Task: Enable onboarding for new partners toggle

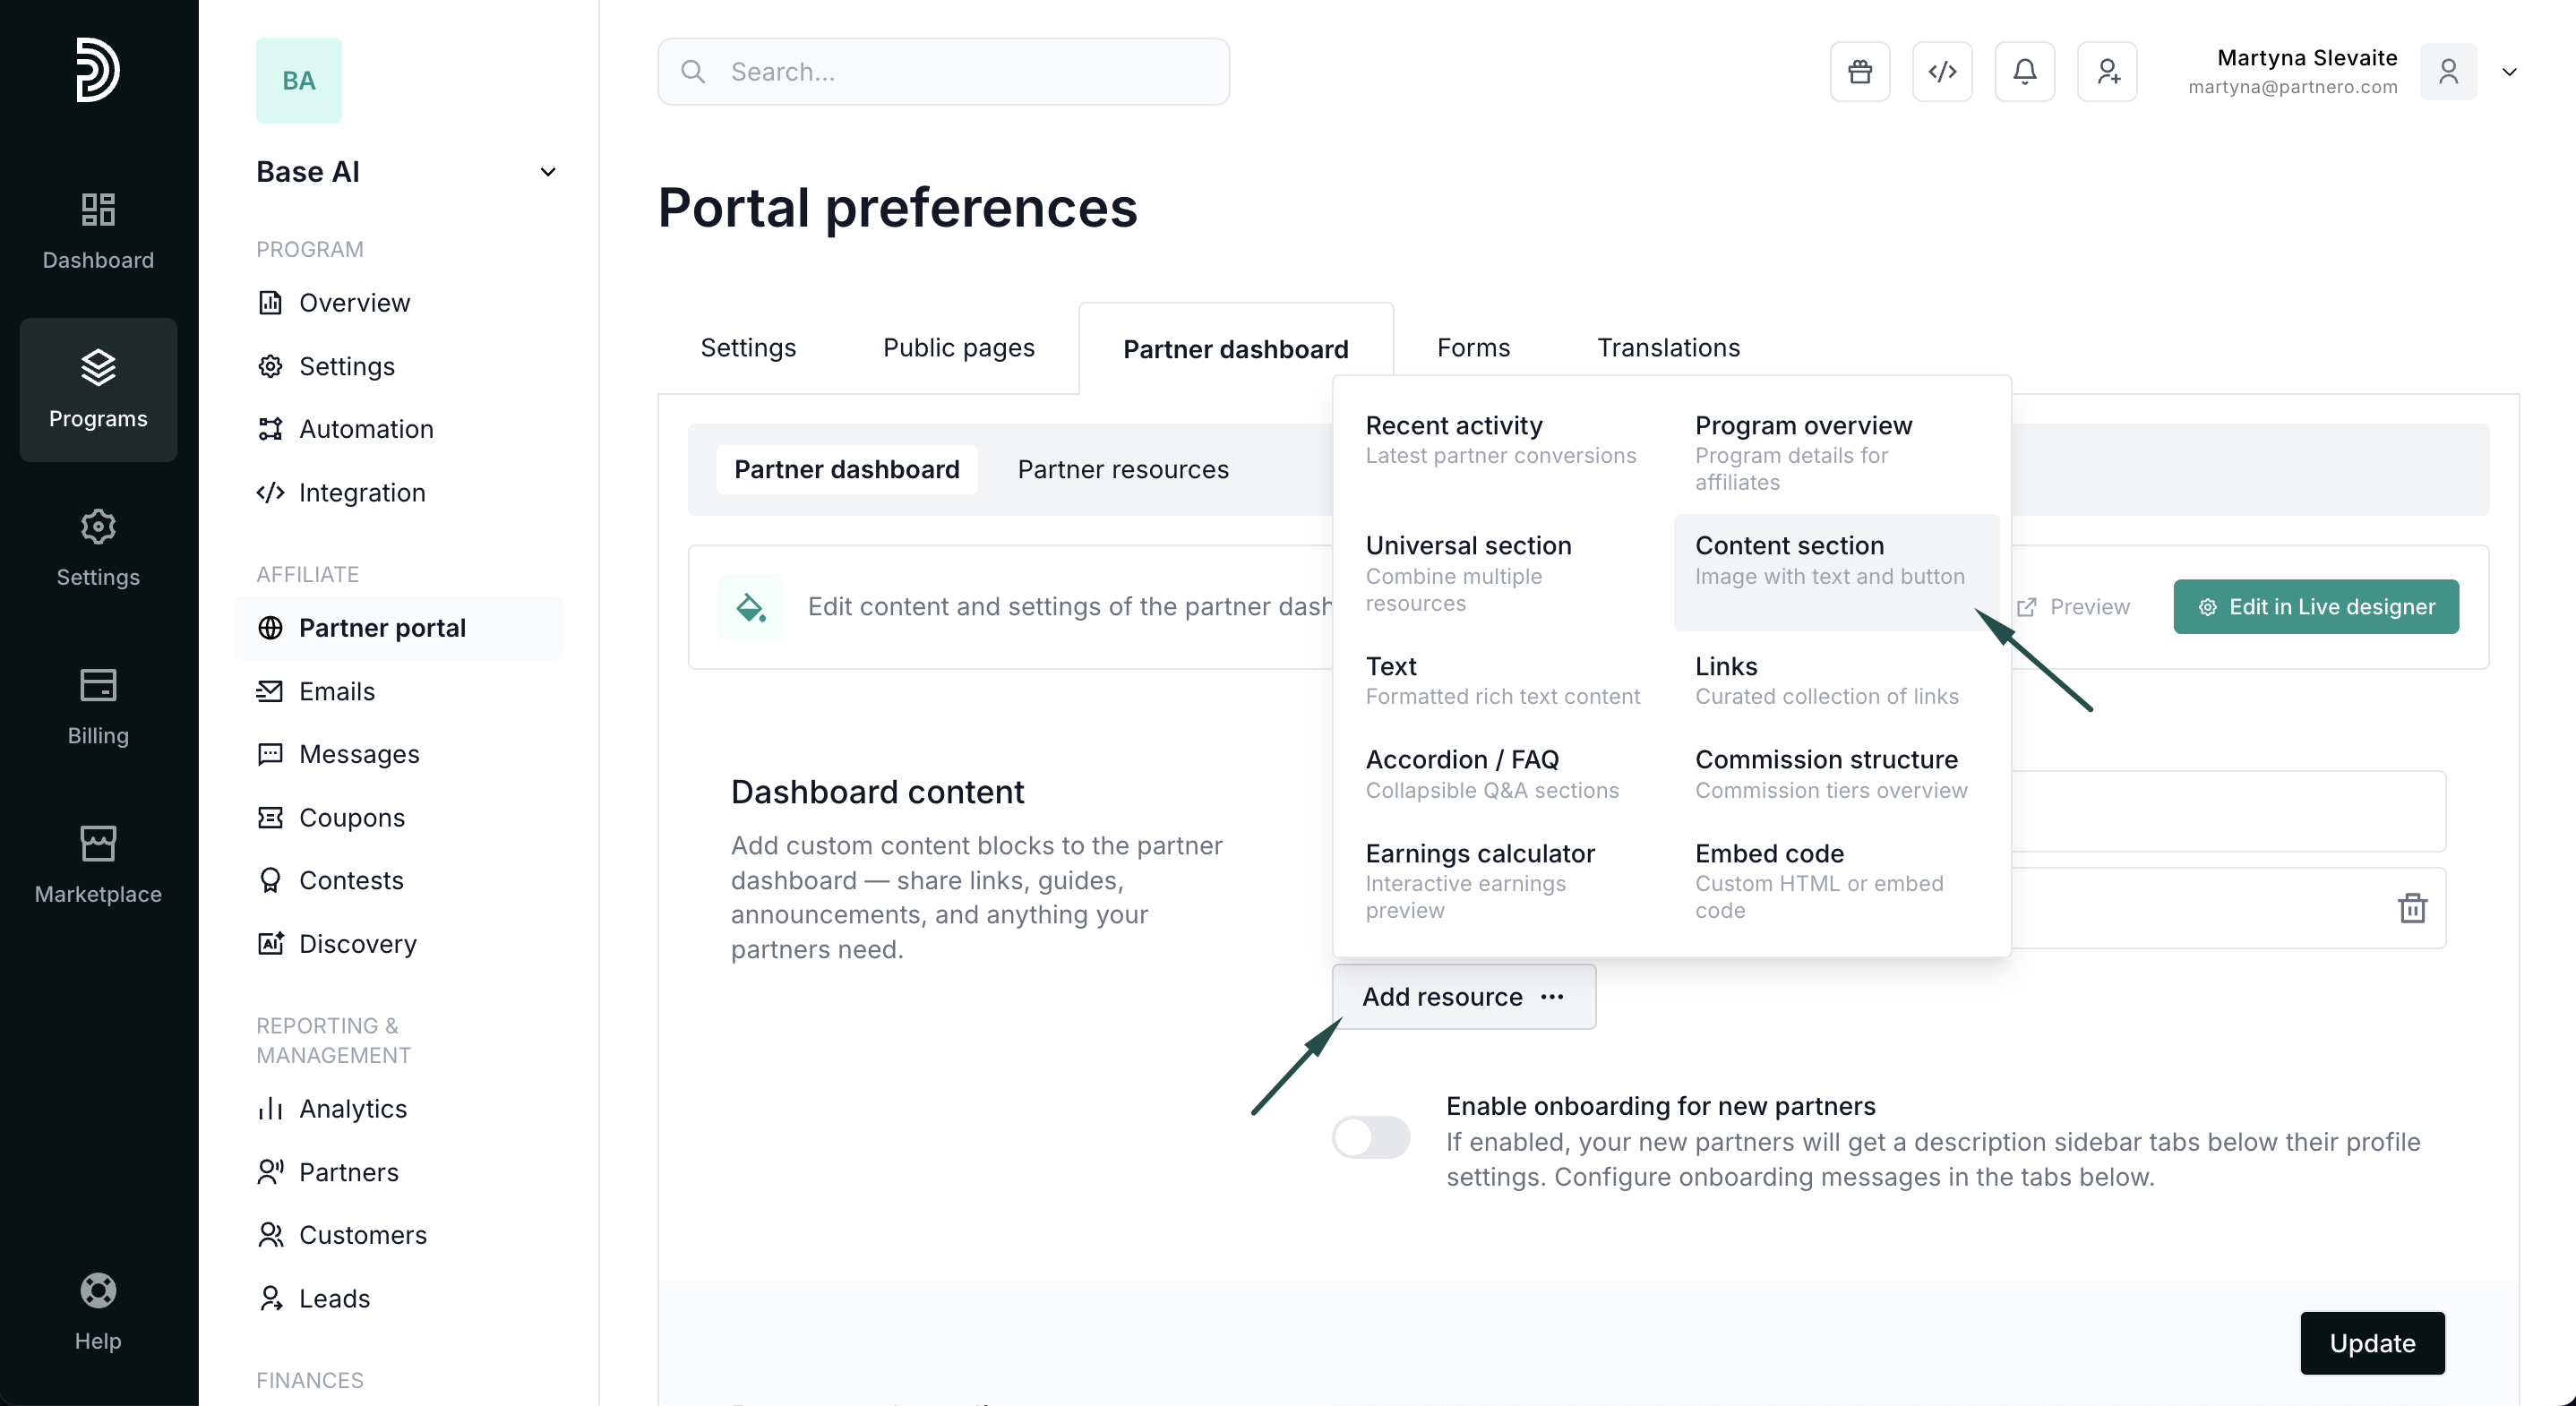Action: (x=1370, y=1137)
